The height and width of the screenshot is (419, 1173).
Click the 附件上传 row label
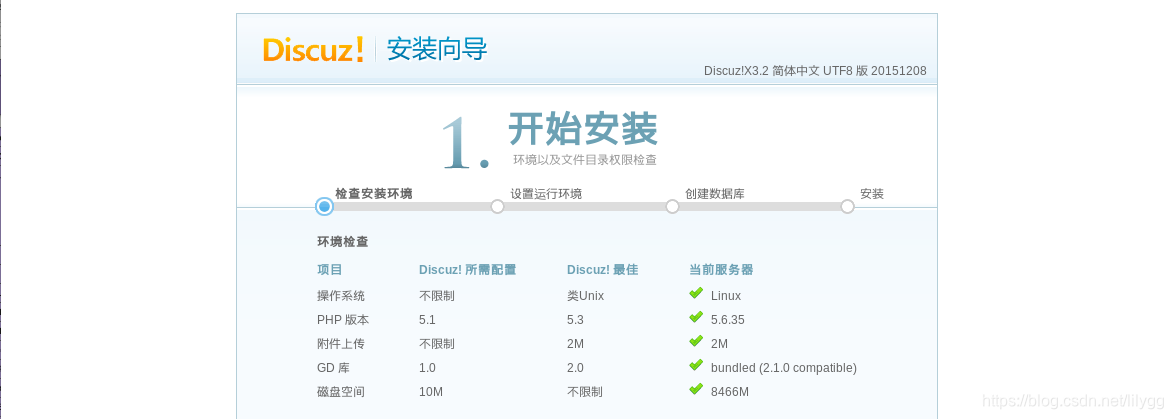tap(341, 343)
